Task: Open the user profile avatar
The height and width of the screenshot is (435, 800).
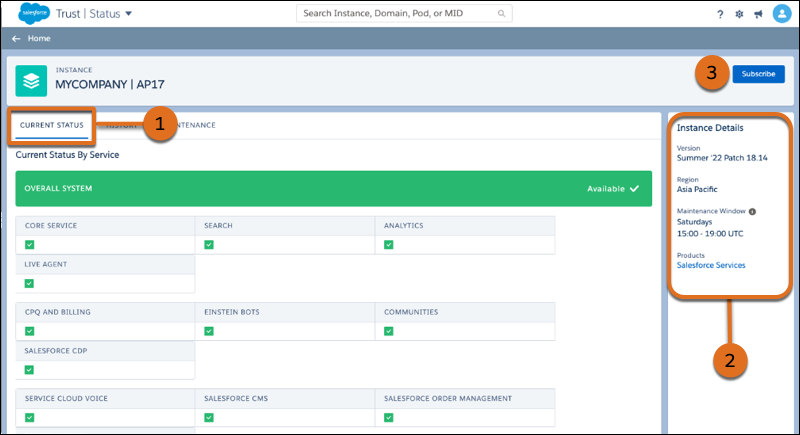Action: 780,14
